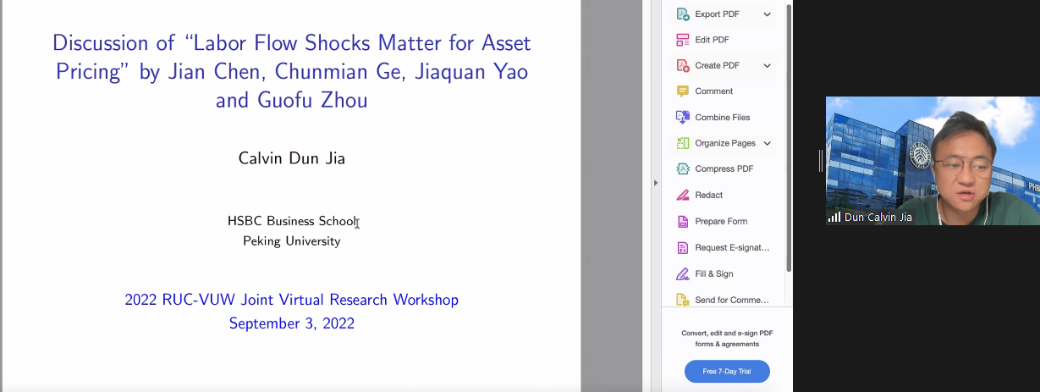Choose the Combine Files icon
Viewport: 1040px width, 392px height.
[x=682, y=117]
